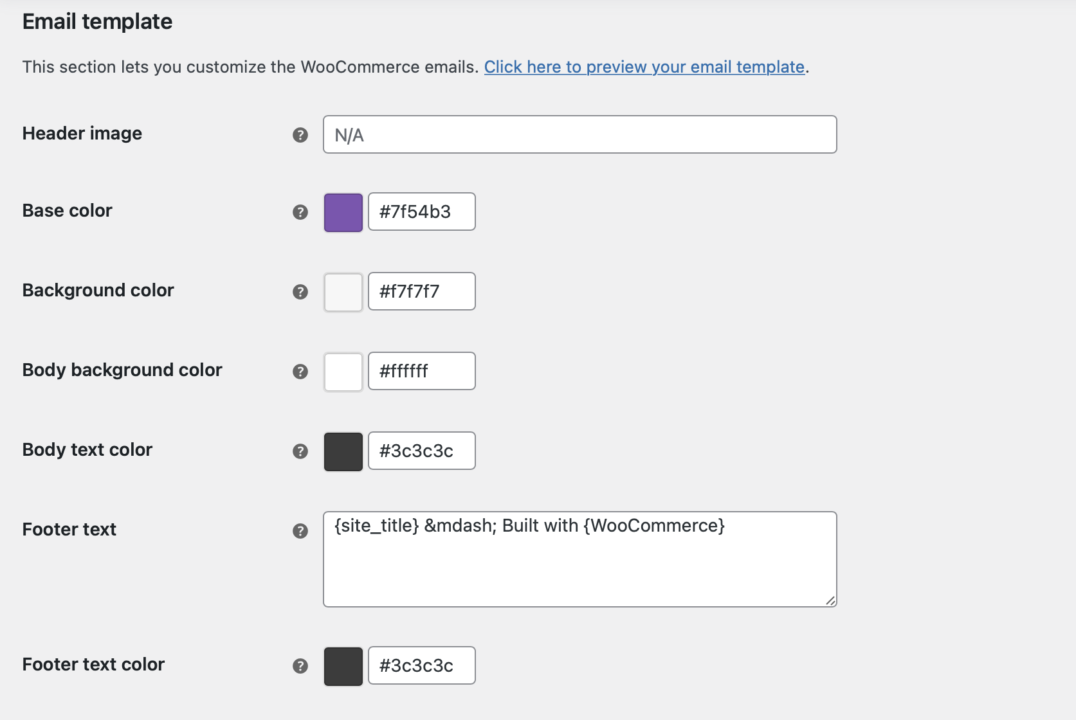This screenshot has width=1076, height=720.
Task: Click the Body background color help icon
Action: (299, 371)
